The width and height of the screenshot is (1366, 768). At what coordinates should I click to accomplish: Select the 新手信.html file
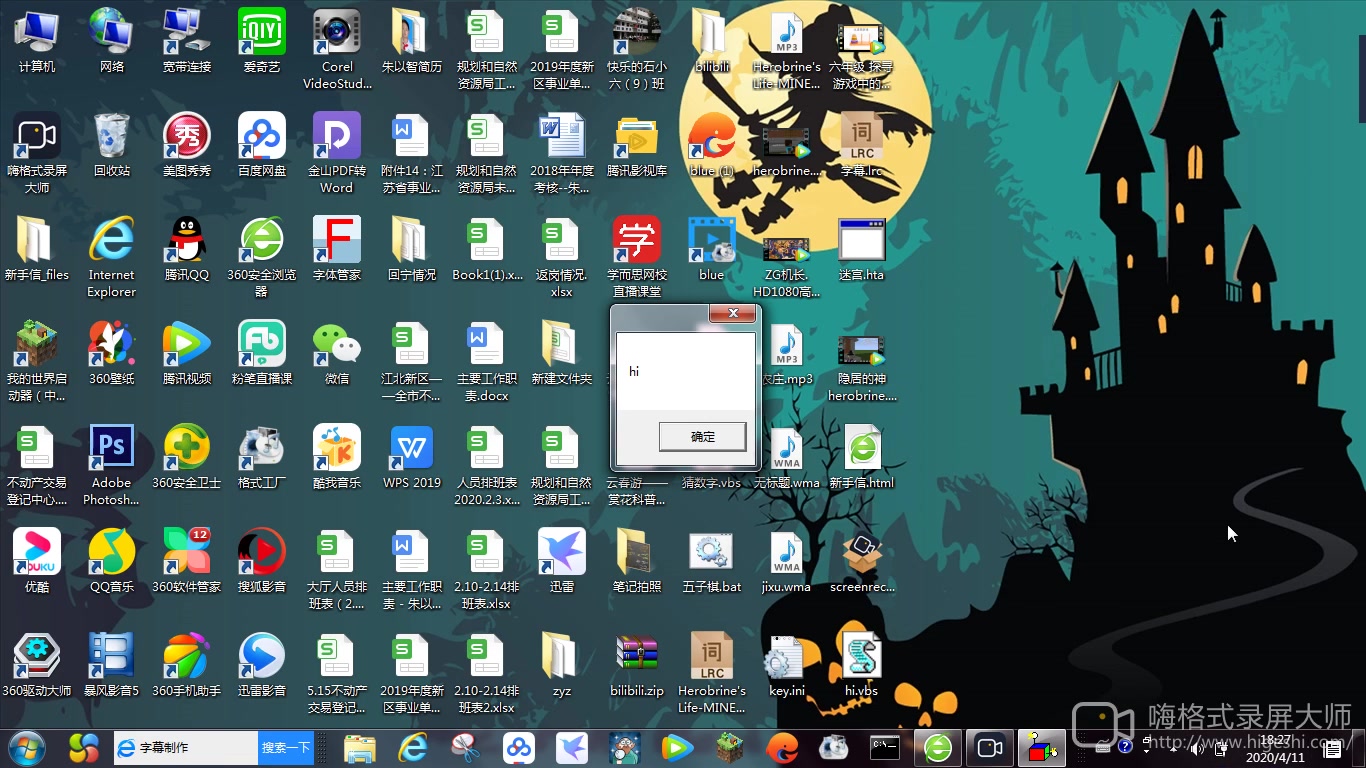click(x=862, y=457)
